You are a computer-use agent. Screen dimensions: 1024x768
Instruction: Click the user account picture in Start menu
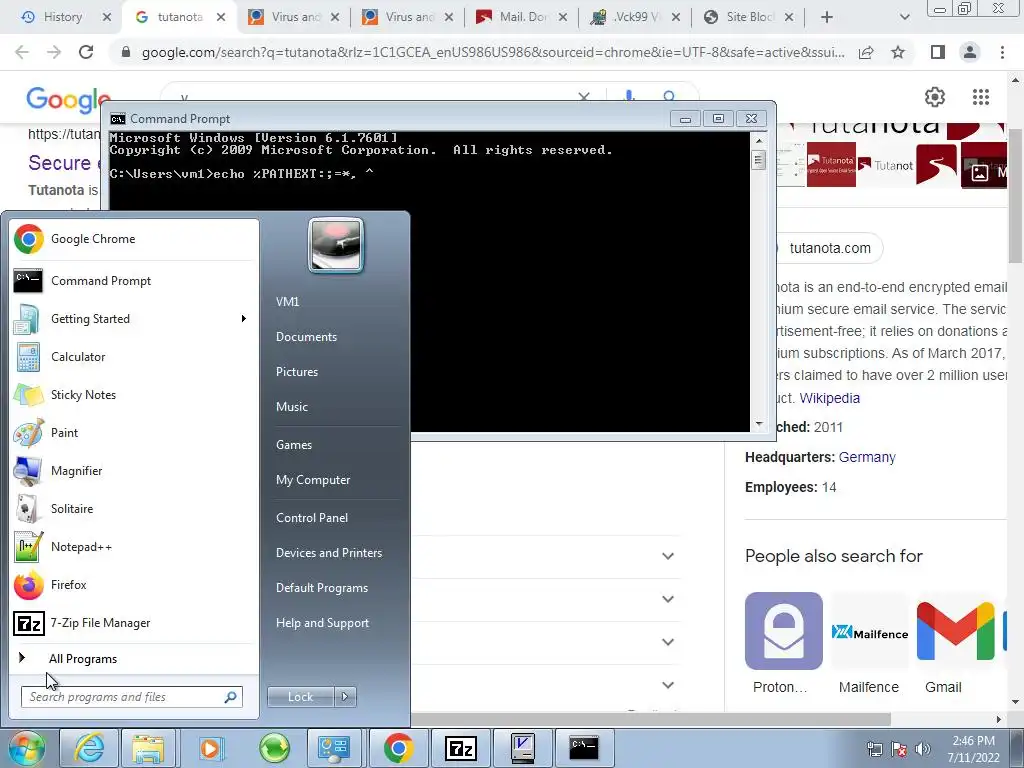click(336, 245)
